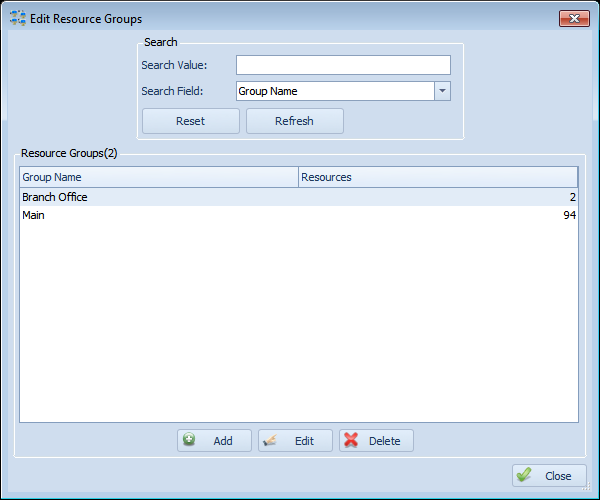The width and height of the screenshot is (600, 500).
Task: Click the pencil Edit icon
Action: point(270,440)
